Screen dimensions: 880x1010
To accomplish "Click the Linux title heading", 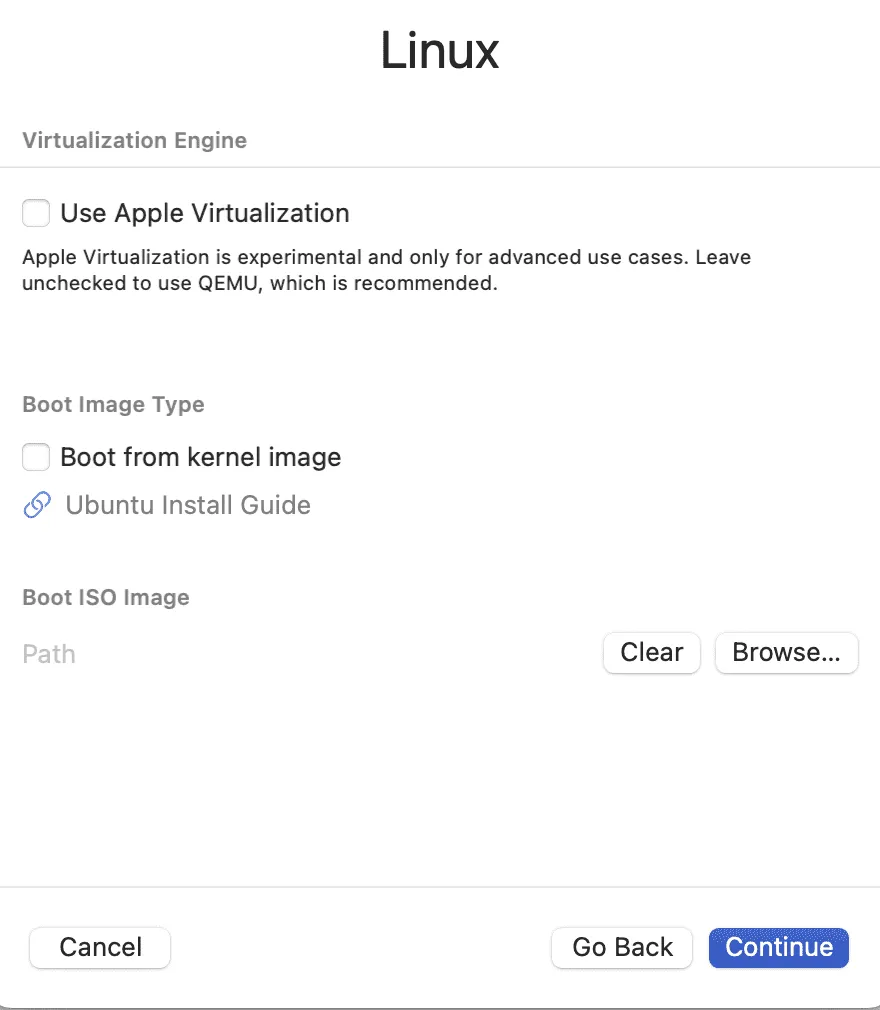I will pyautogui.click(x=440, y=51).
